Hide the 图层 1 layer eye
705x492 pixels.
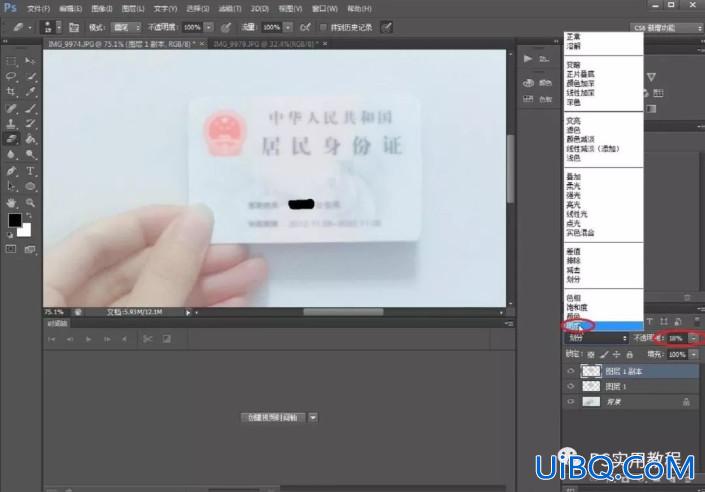[571, 386]
